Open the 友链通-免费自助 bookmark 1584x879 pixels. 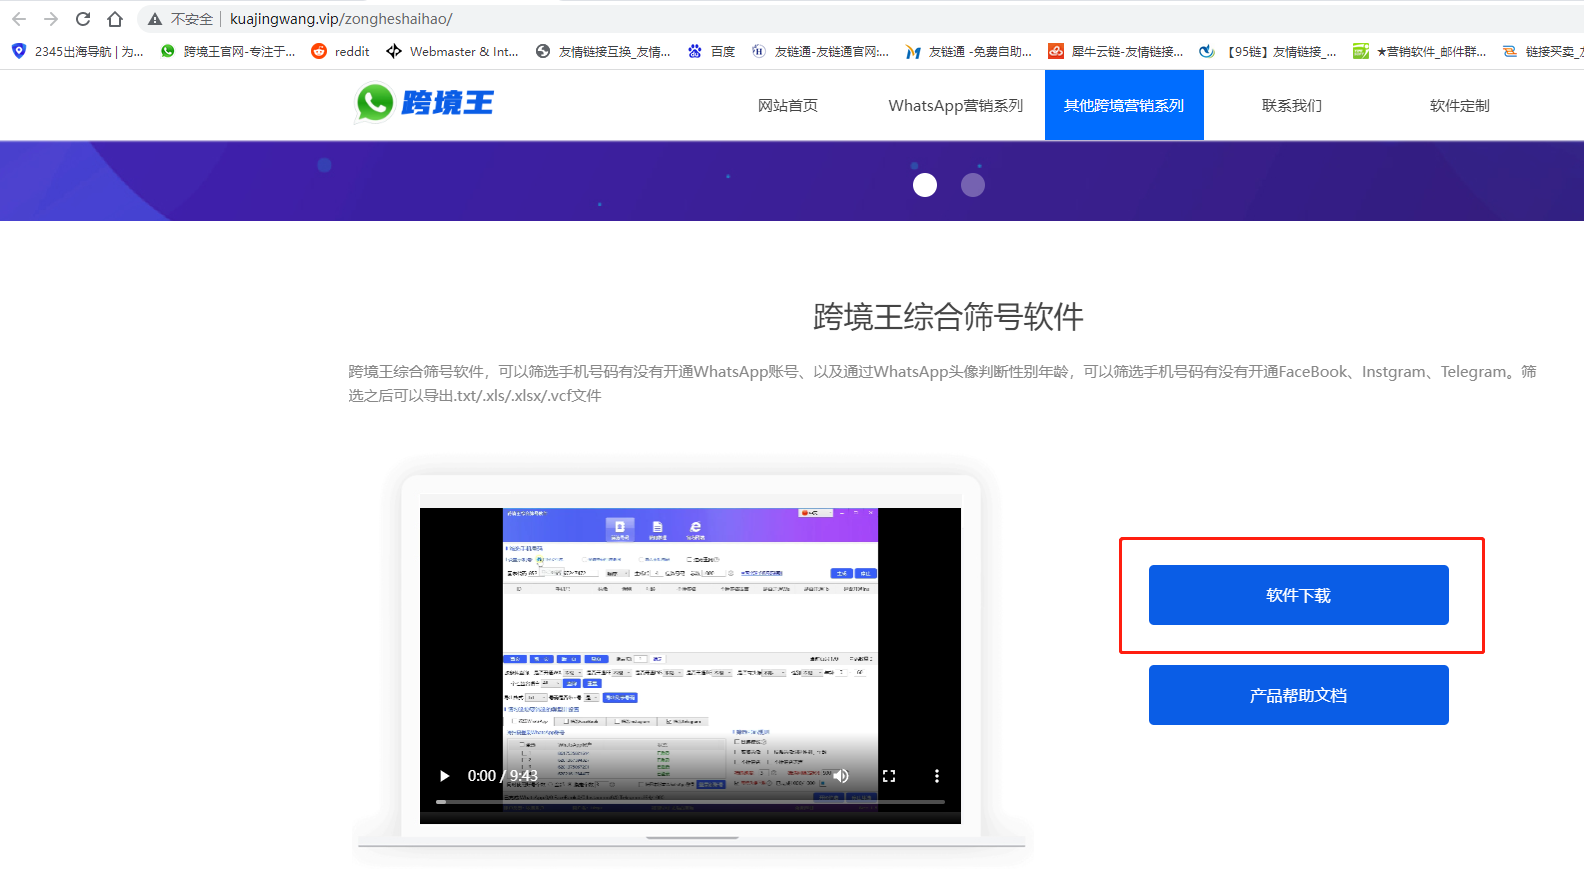968,51
